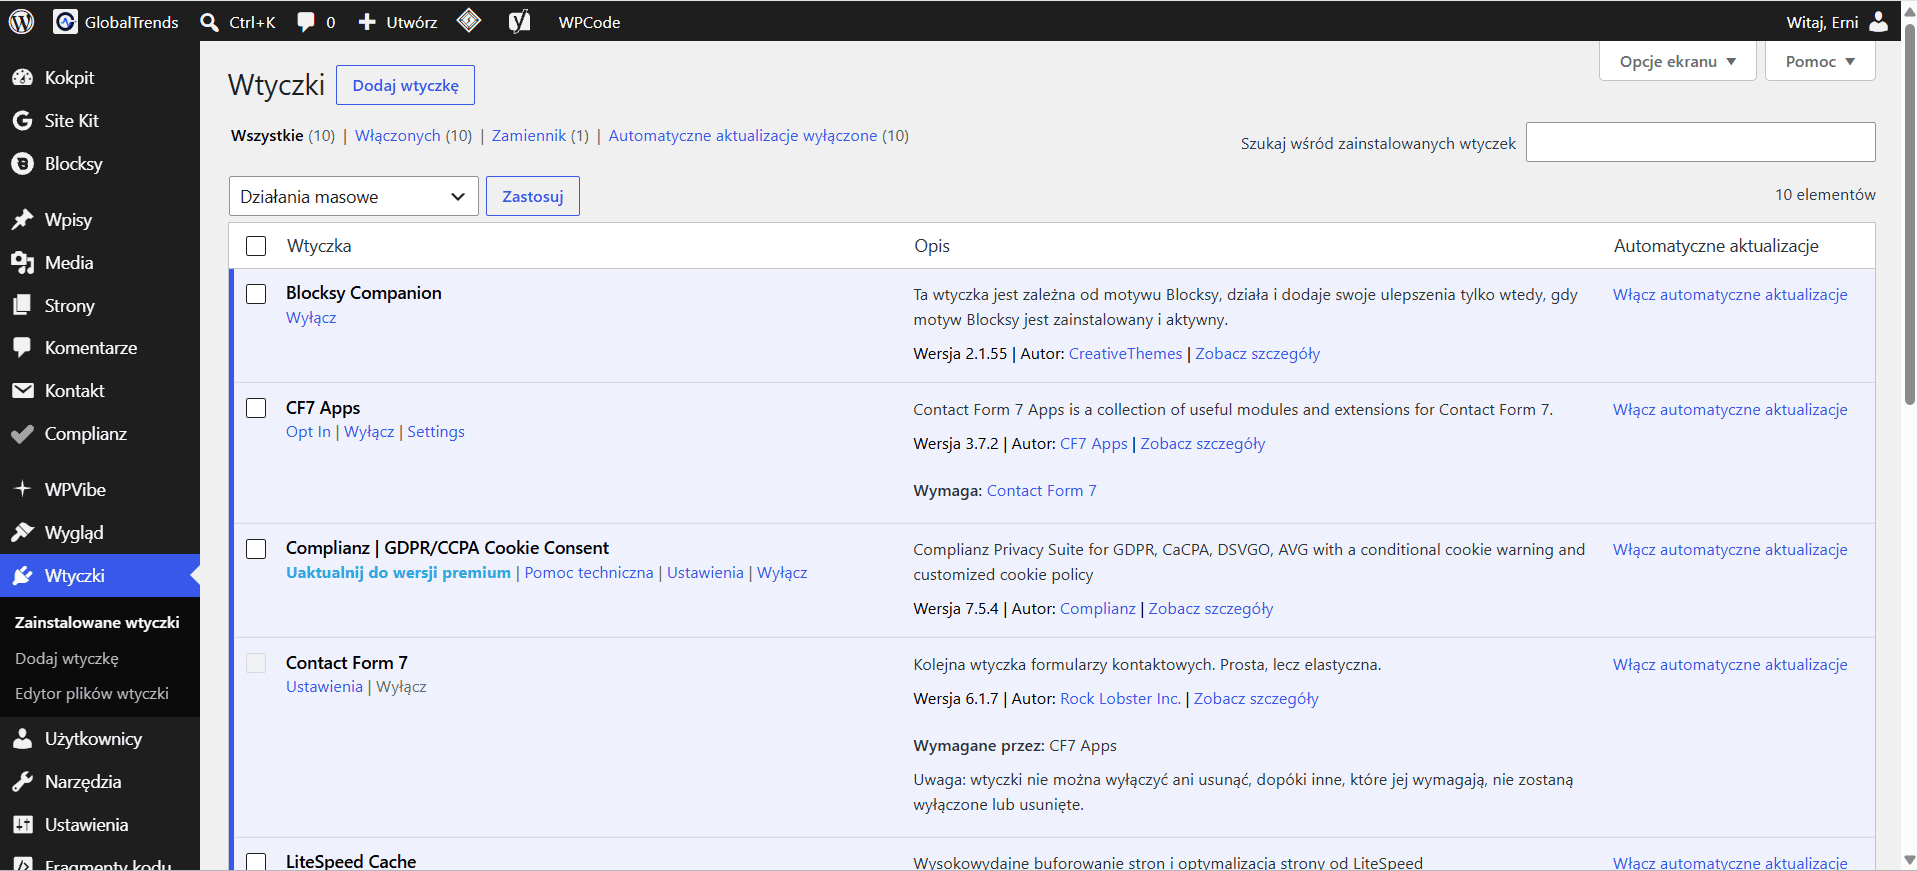Click the user avatar icon
This screenshot has width=1917, height=871.
pyautogui.click(x=1879, y=21)
